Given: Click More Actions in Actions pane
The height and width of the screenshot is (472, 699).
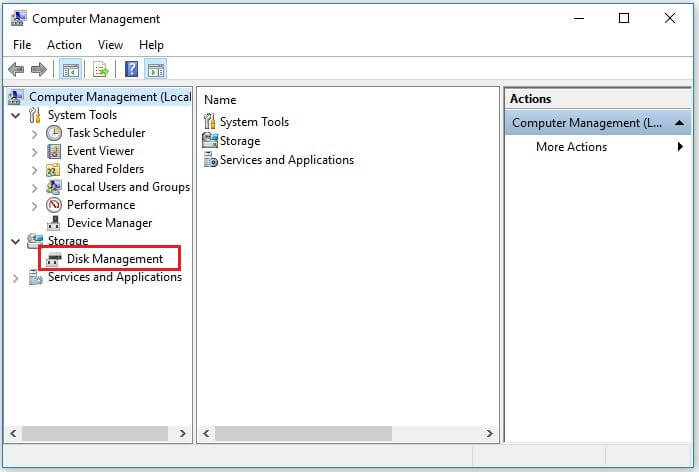Looking at the screenshot, I should (x=571, y=147).
